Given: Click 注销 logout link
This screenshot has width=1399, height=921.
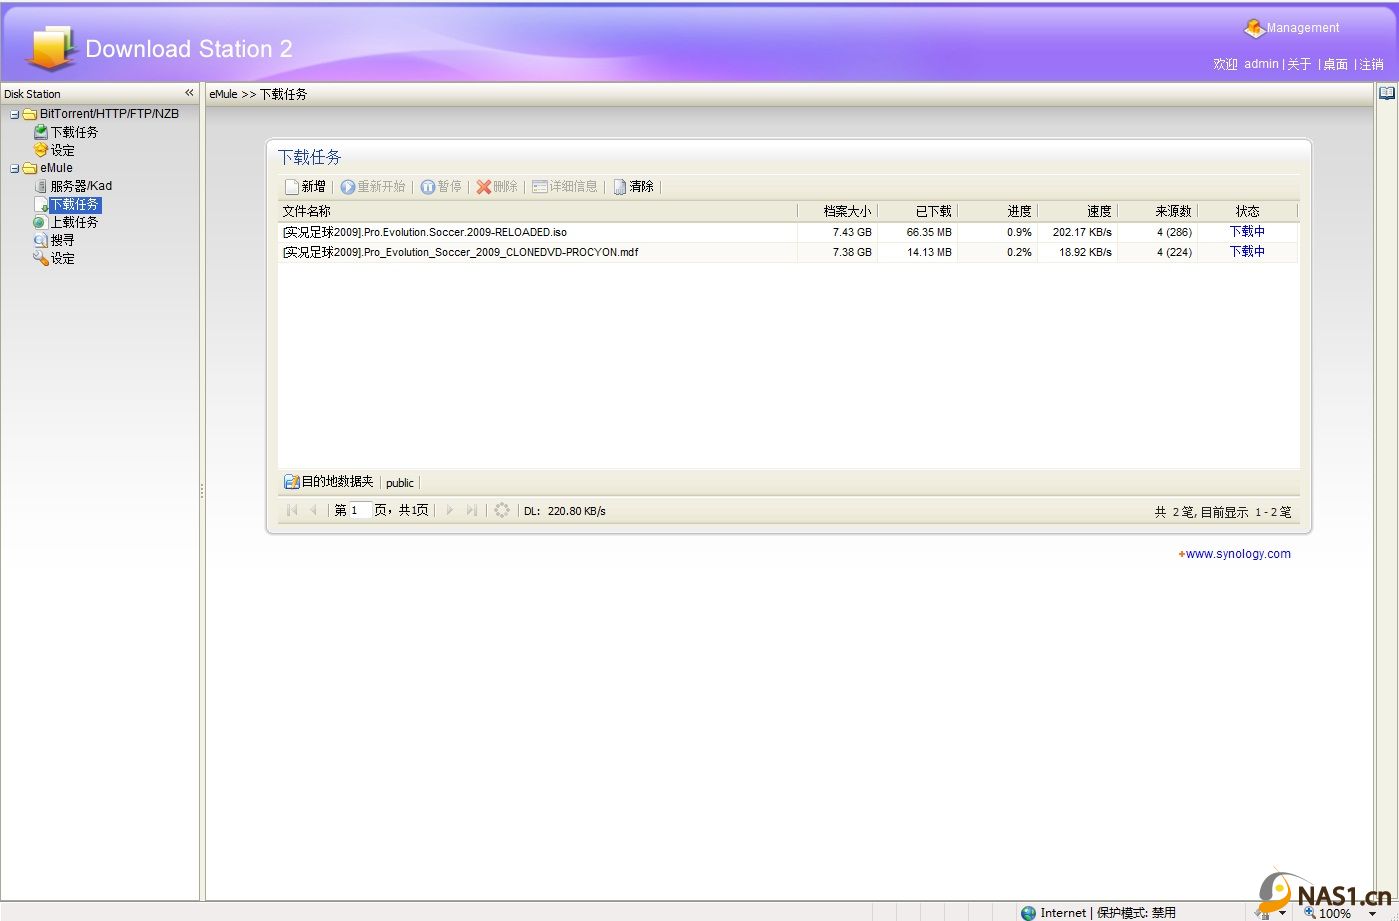Looking at the screenshot, I should coord(1372,64).
